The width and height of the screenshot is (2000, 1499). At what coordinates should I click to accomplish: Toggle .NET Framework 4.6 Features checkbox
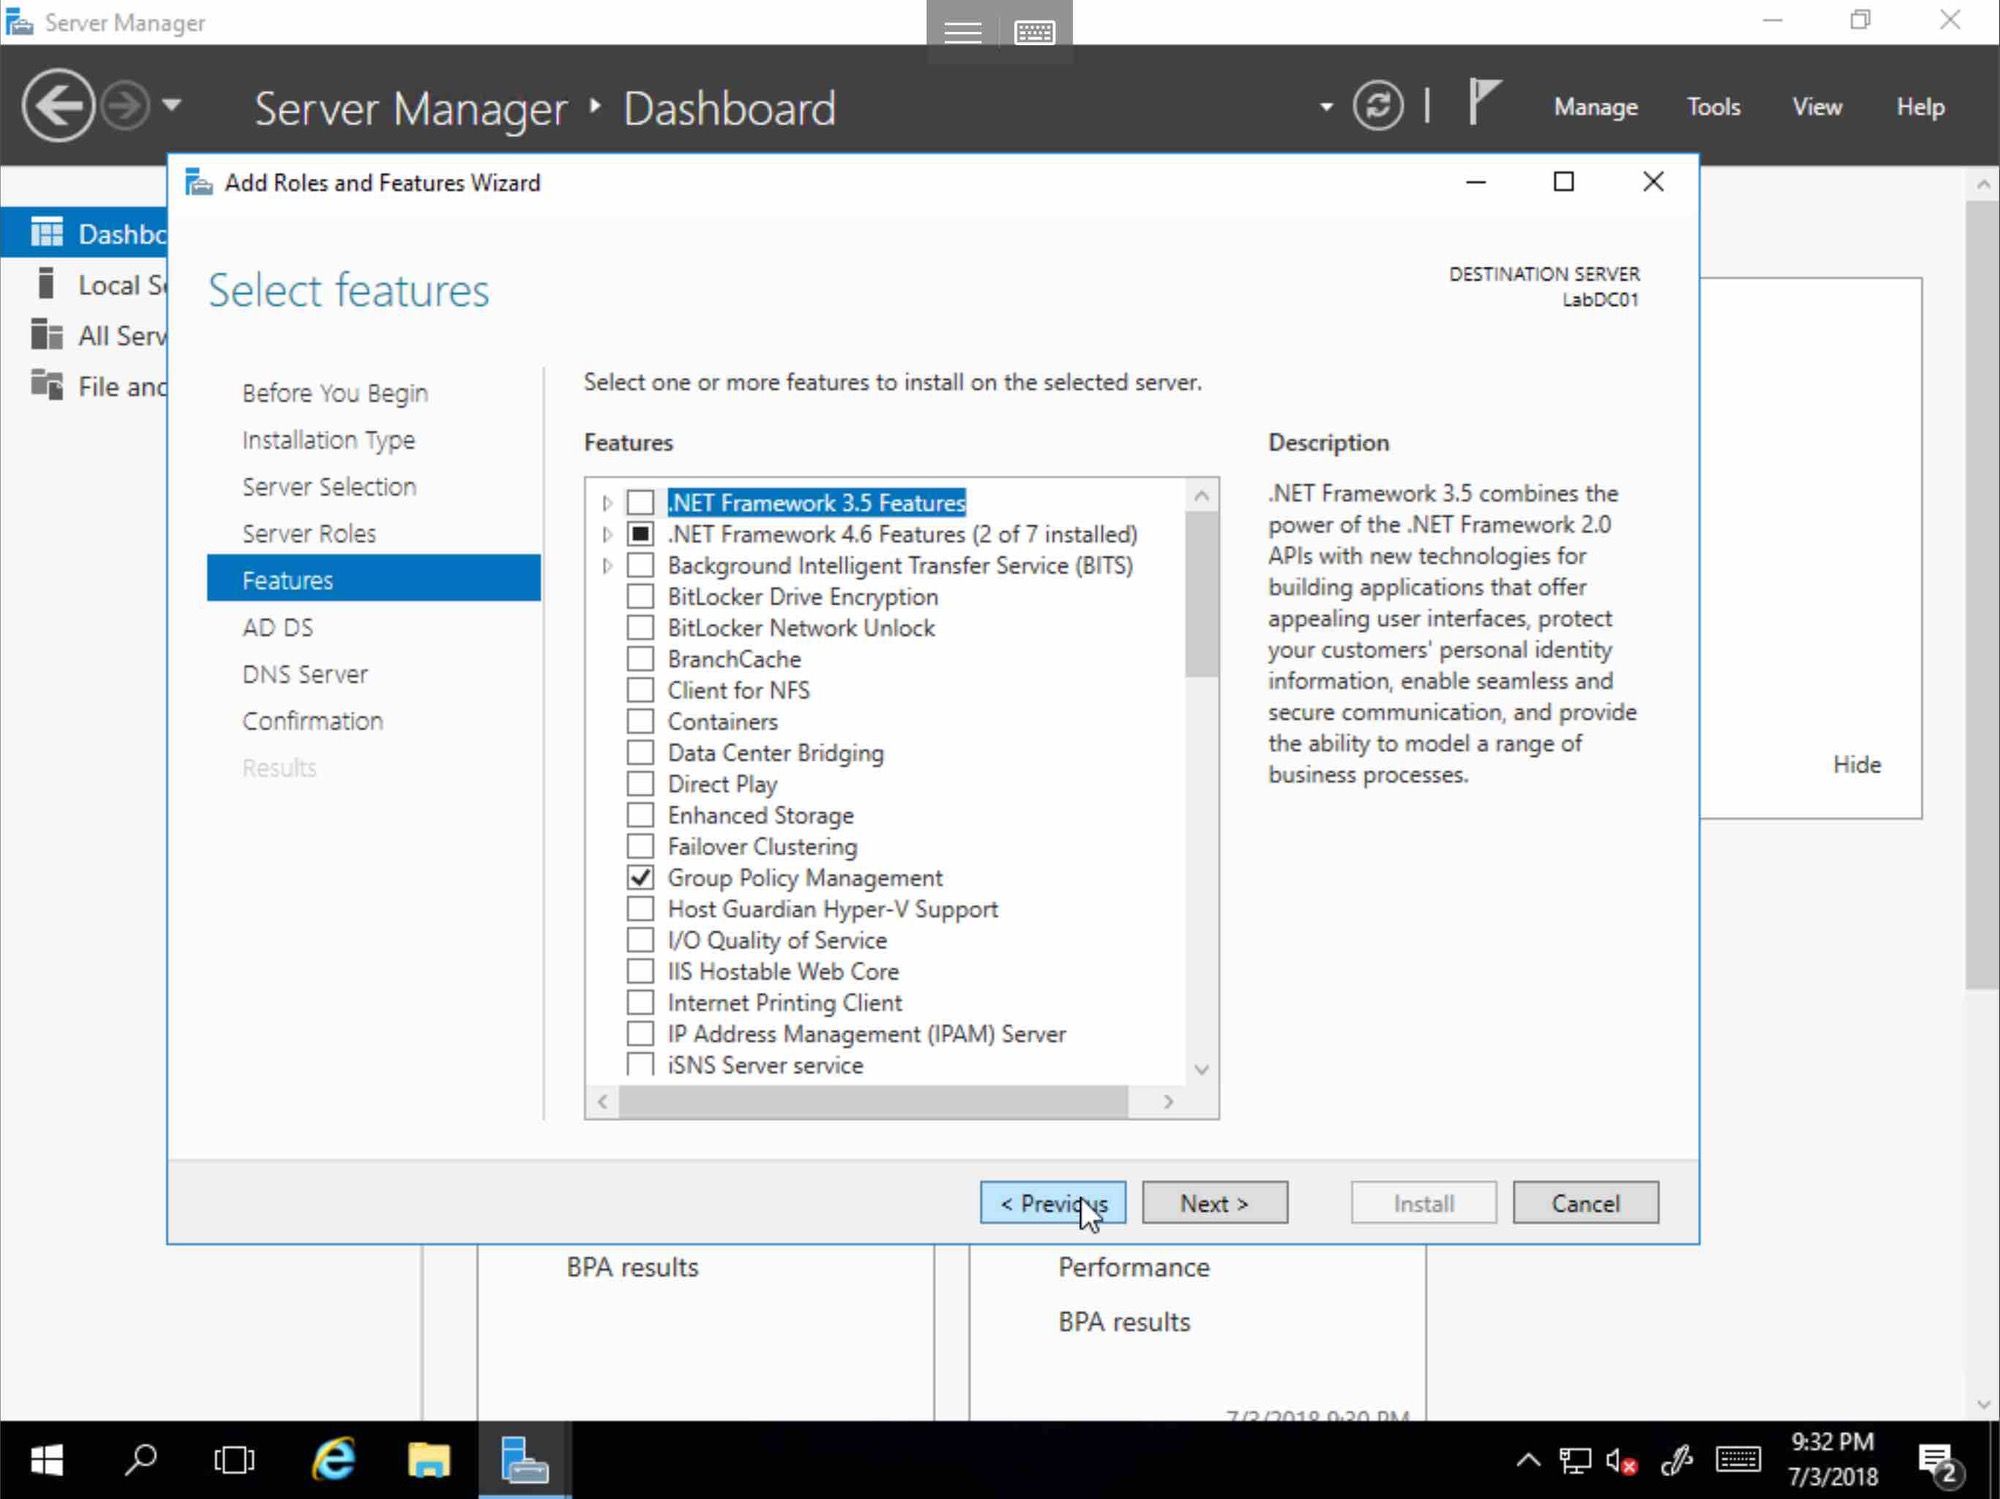coord(640,534)
